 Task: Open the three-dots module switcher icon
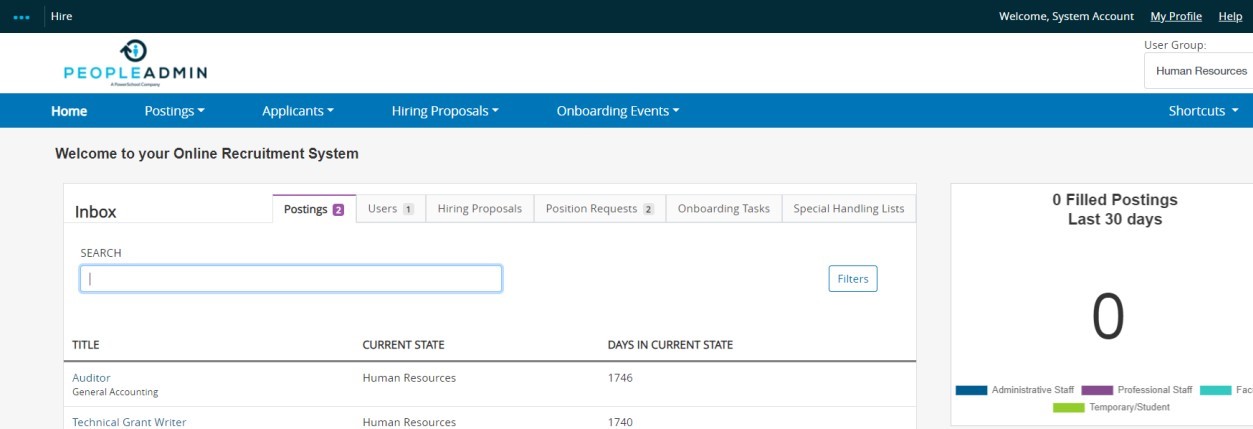click(x=21, y=17)
